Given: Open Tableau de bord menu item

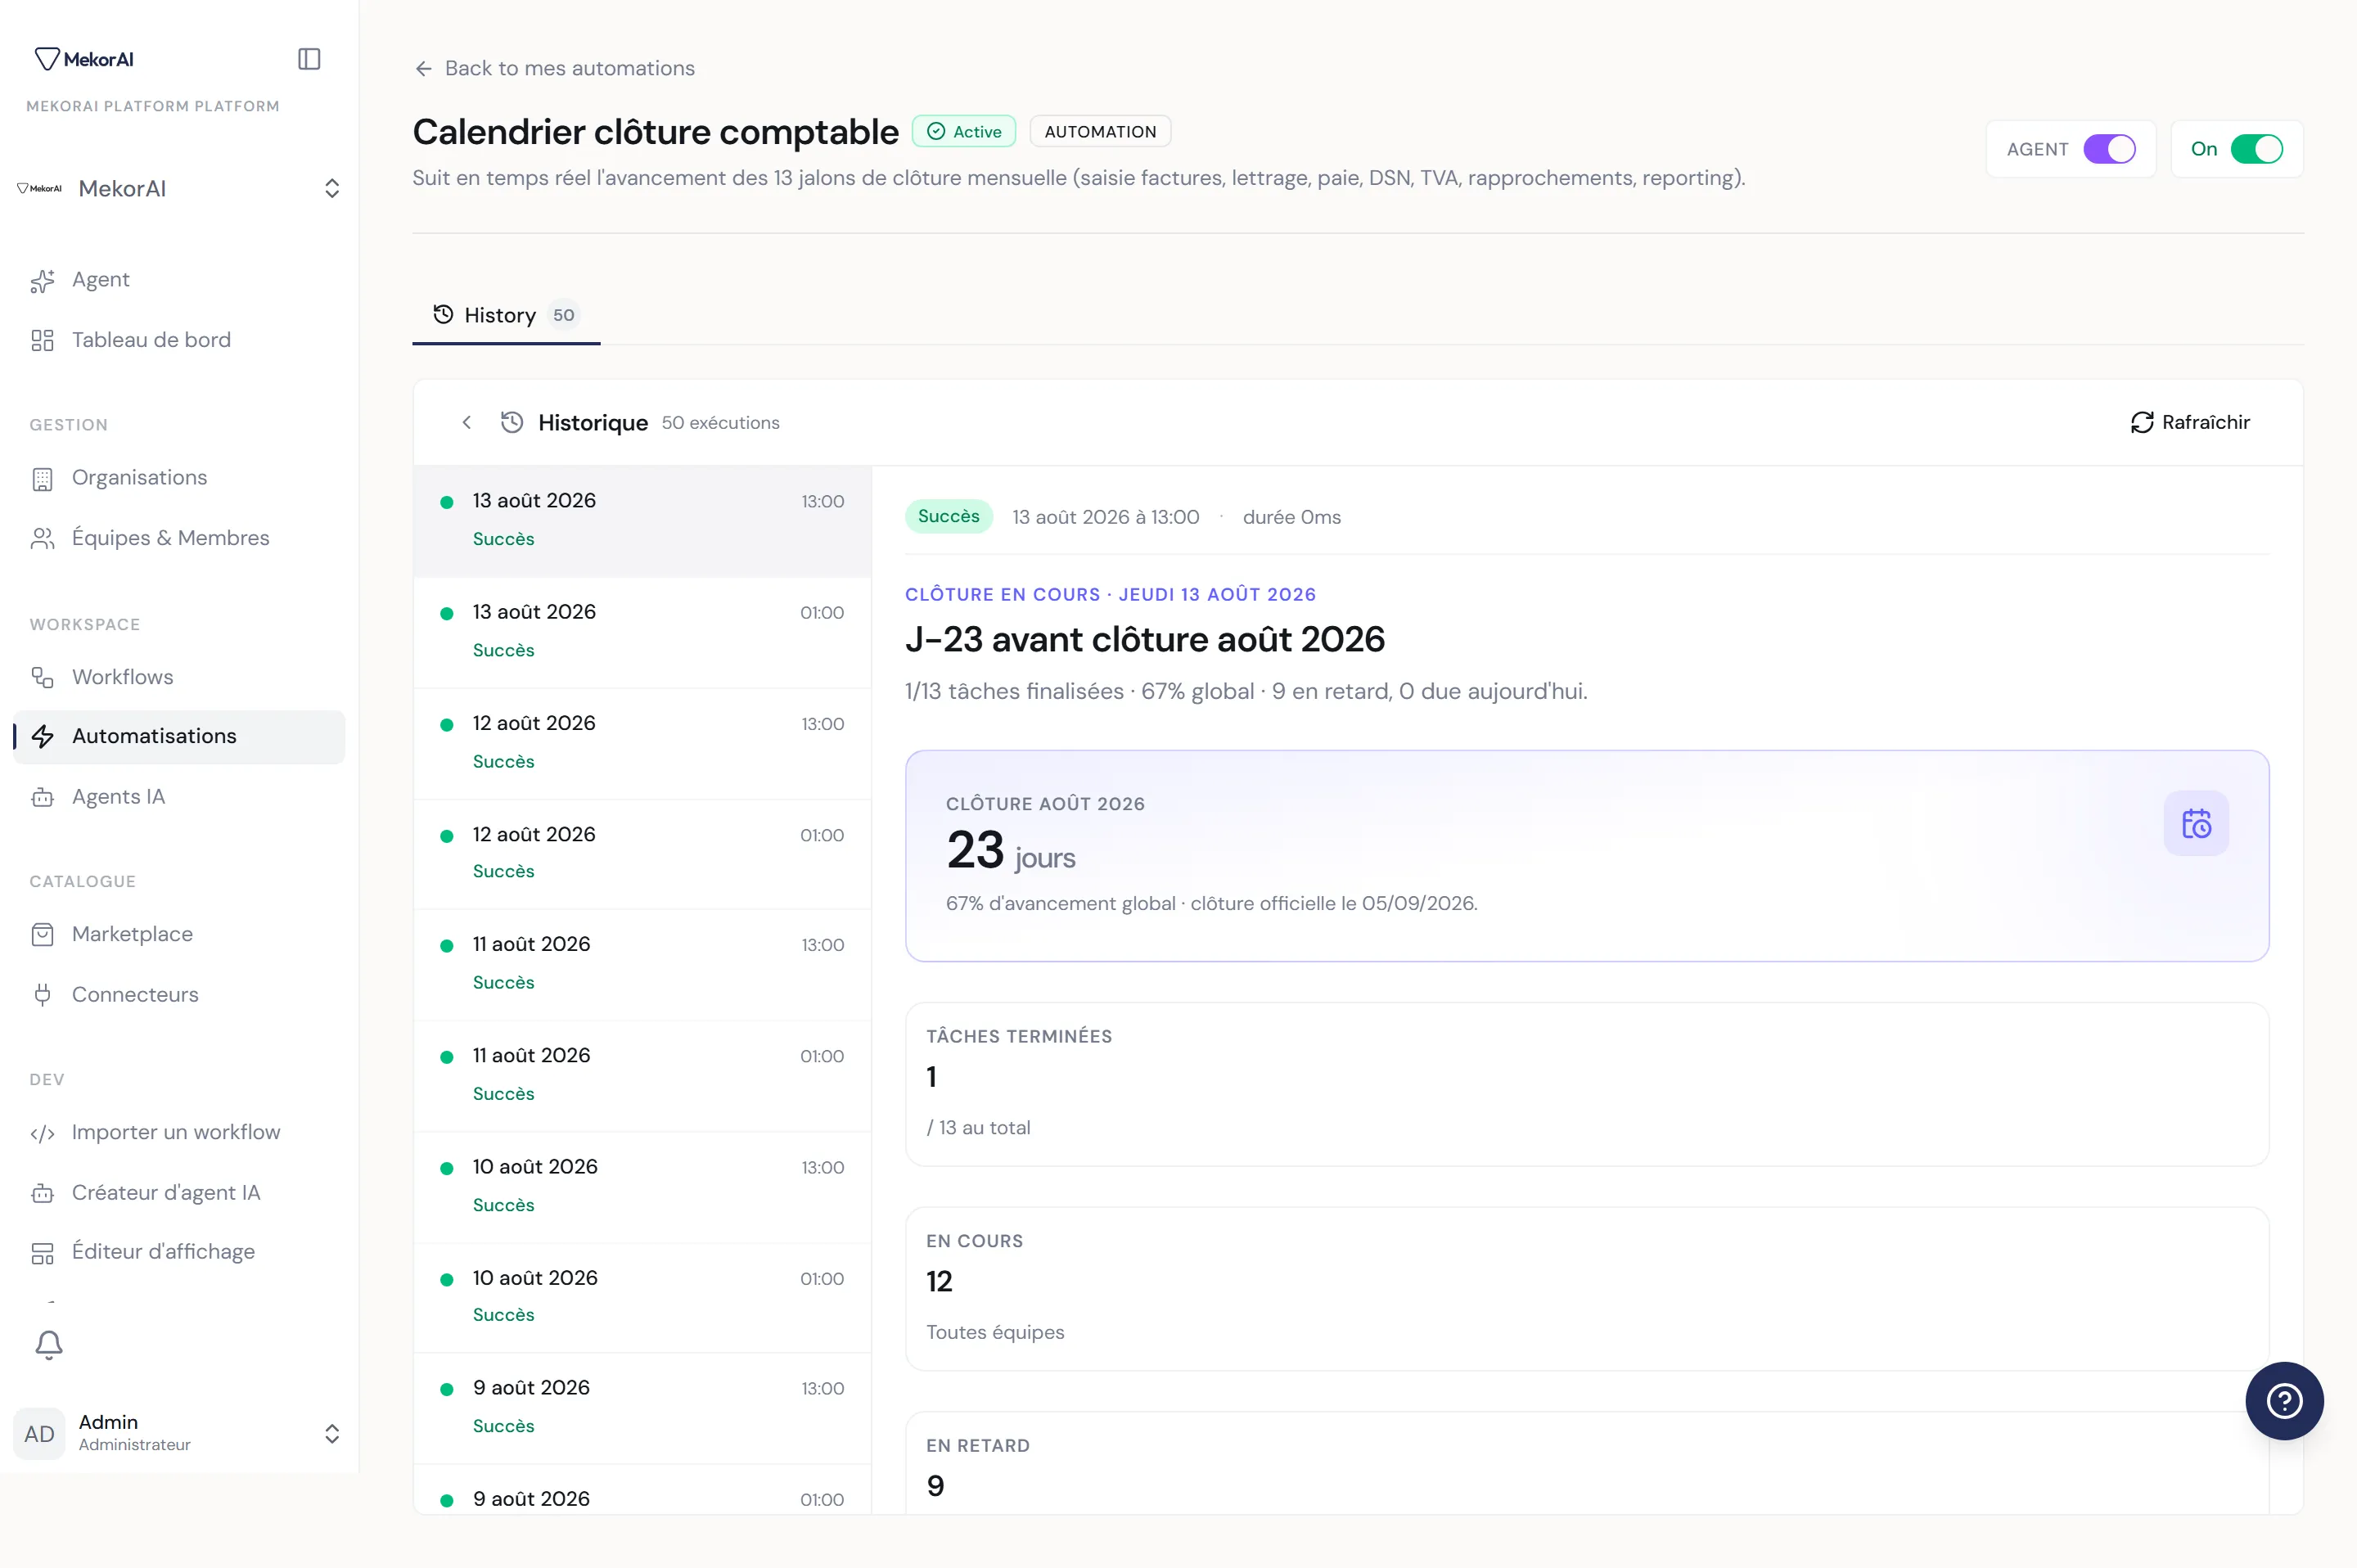Looking at the screenshot, I should tap(180, 340).
